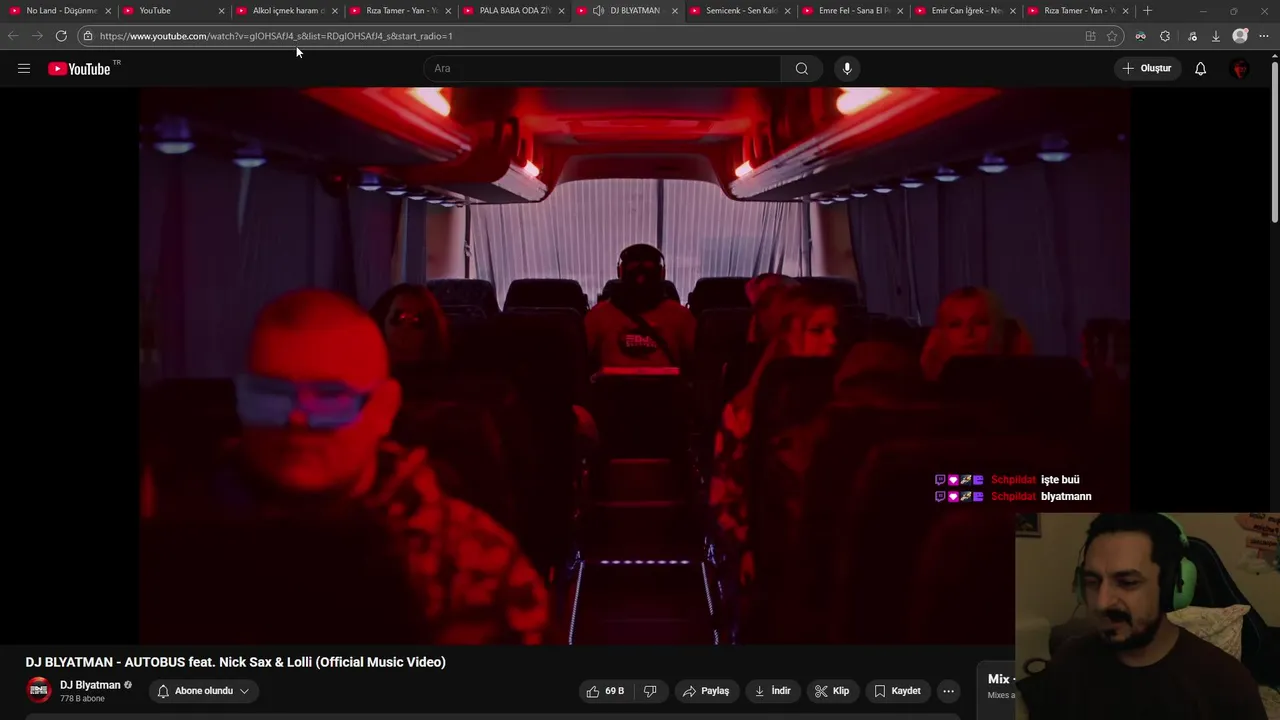
Task: Click the browser address bar URL
Action: coord(276,36)
